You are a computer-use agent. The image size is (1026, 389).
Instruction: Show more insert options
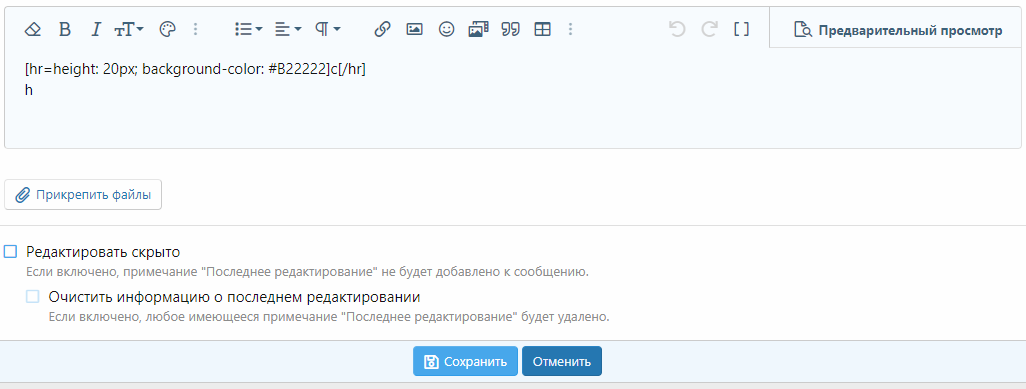coord(571,29)
